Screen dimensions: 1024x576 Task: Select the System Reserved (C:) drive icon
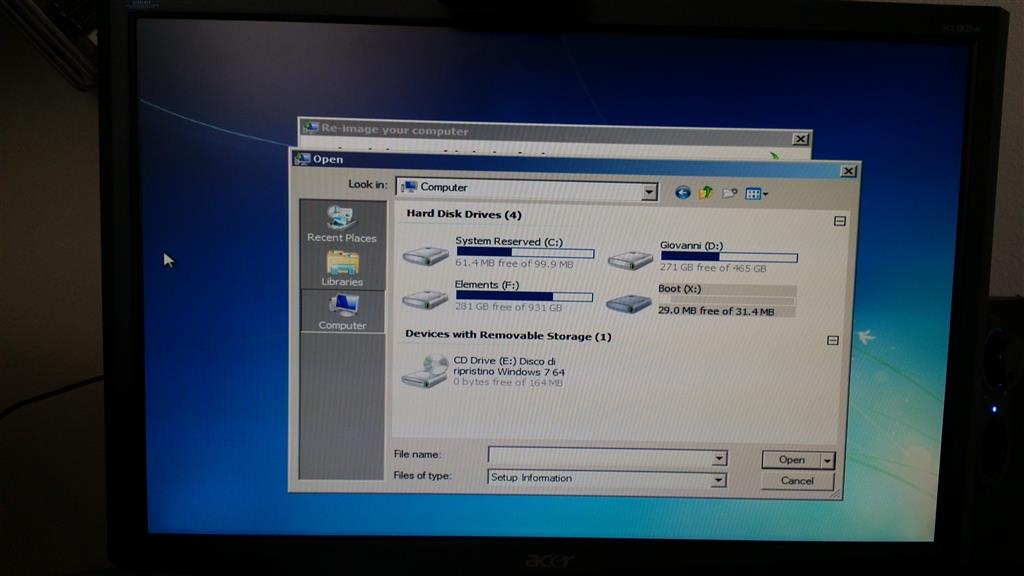pyautogui.click(x=425, y=255)
